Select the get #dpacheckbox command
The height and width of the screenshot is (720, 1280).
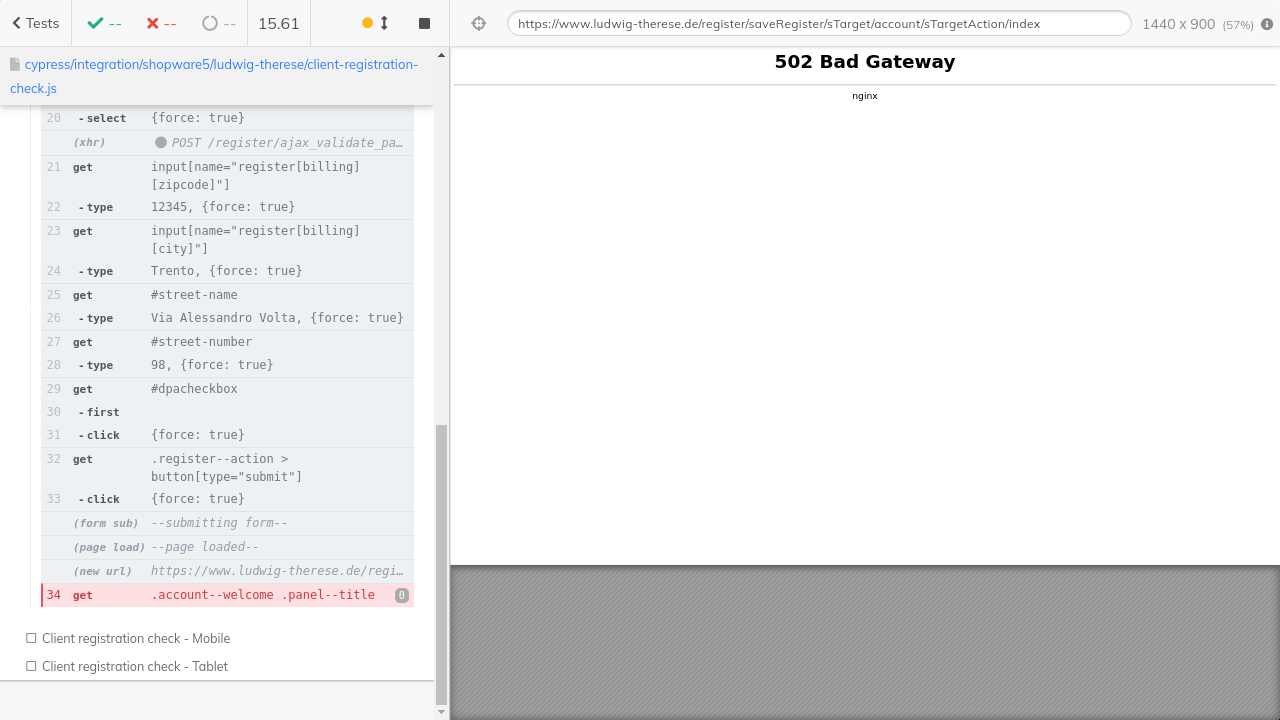pyautogui.click(x=227, y=389)
